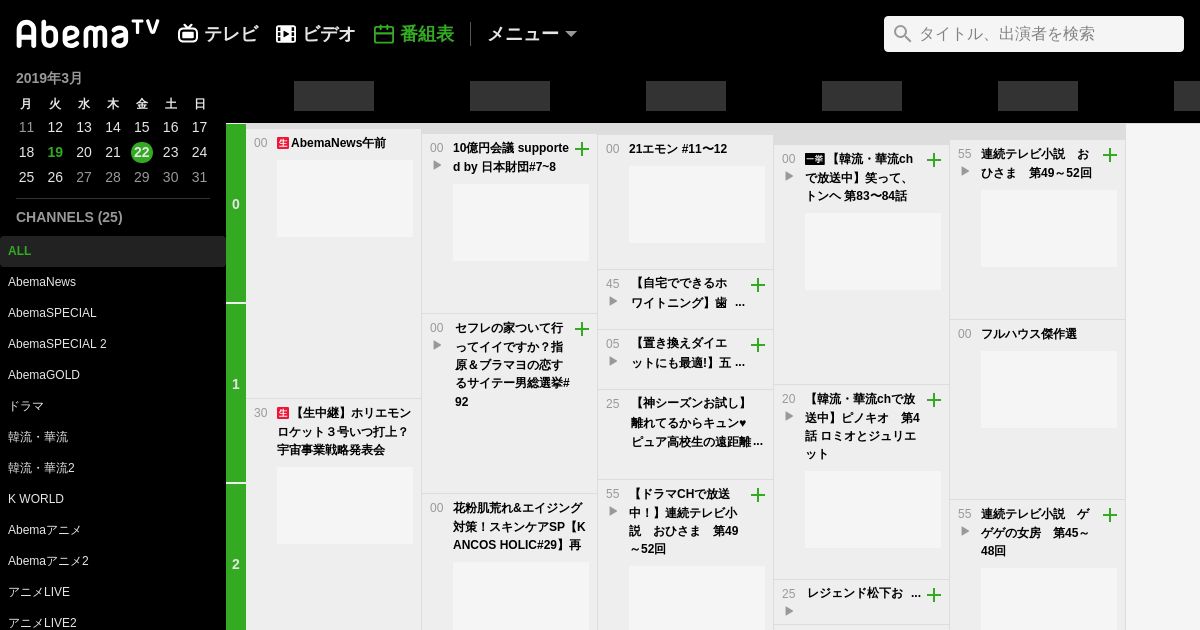Click play arrow beside ピノキオ 第4話
The height and width of the screenshot is (630, 1200).
click(x=789, y=416)
